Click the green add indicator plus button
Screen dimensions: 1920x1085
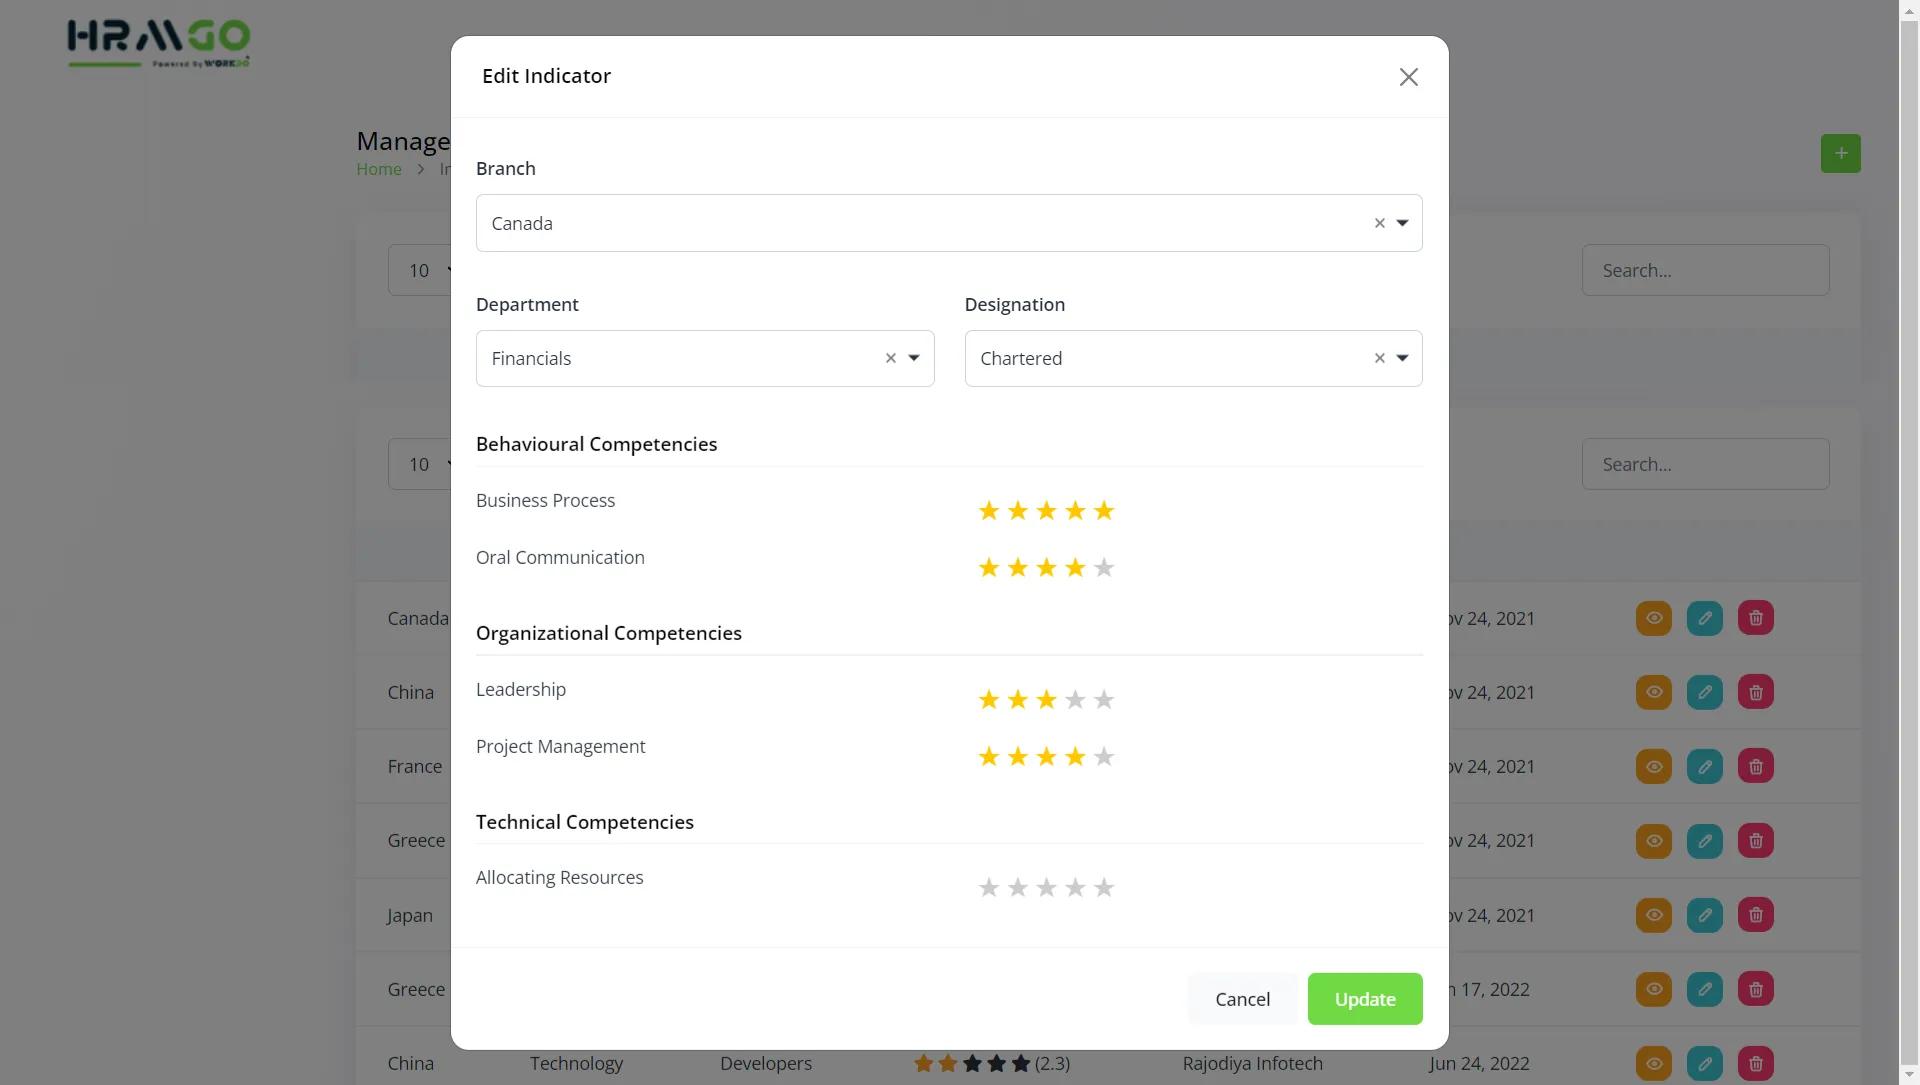click(1840, 153)
